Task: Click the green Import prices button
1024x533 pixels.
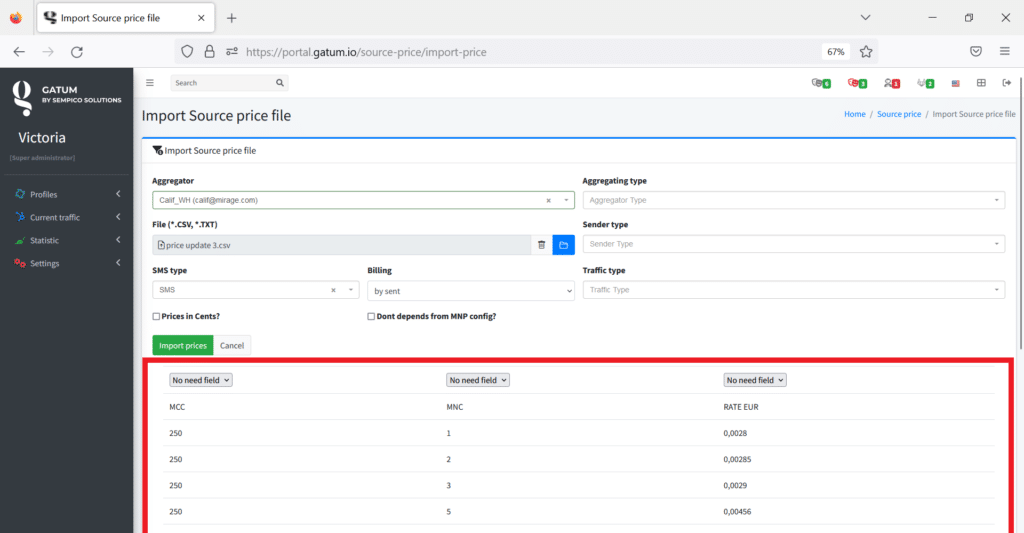Action: (x=182, y=345)
